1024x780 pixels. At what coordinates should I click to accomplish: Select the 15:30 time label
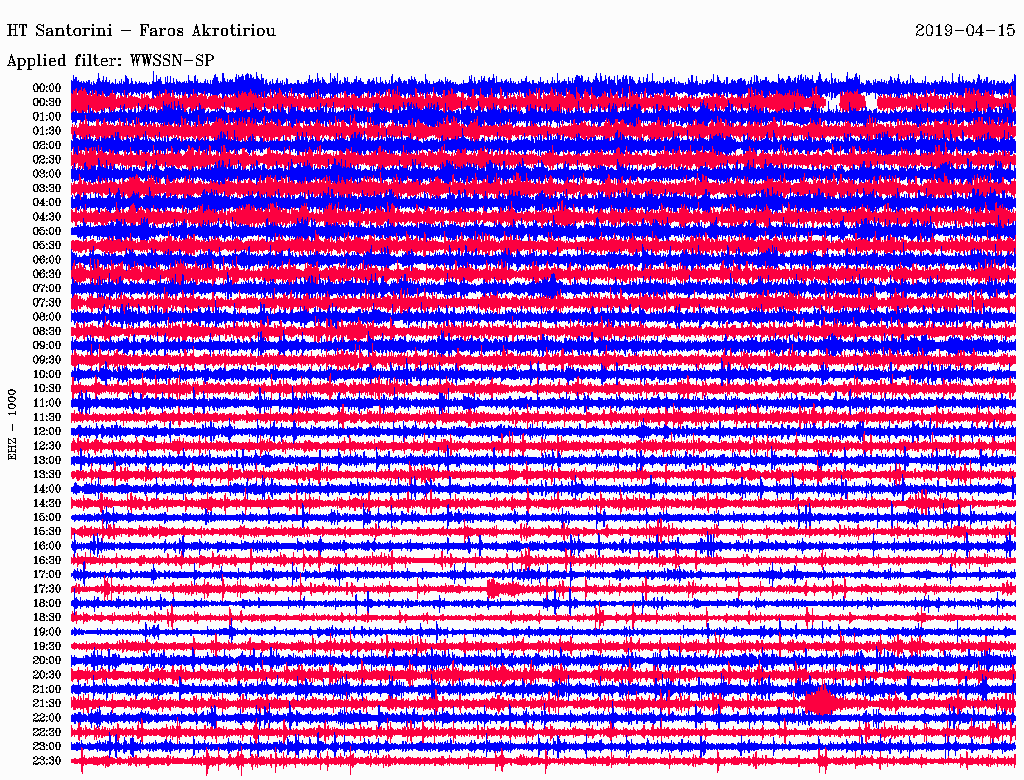pyautogui.click(x=47, y=531)
